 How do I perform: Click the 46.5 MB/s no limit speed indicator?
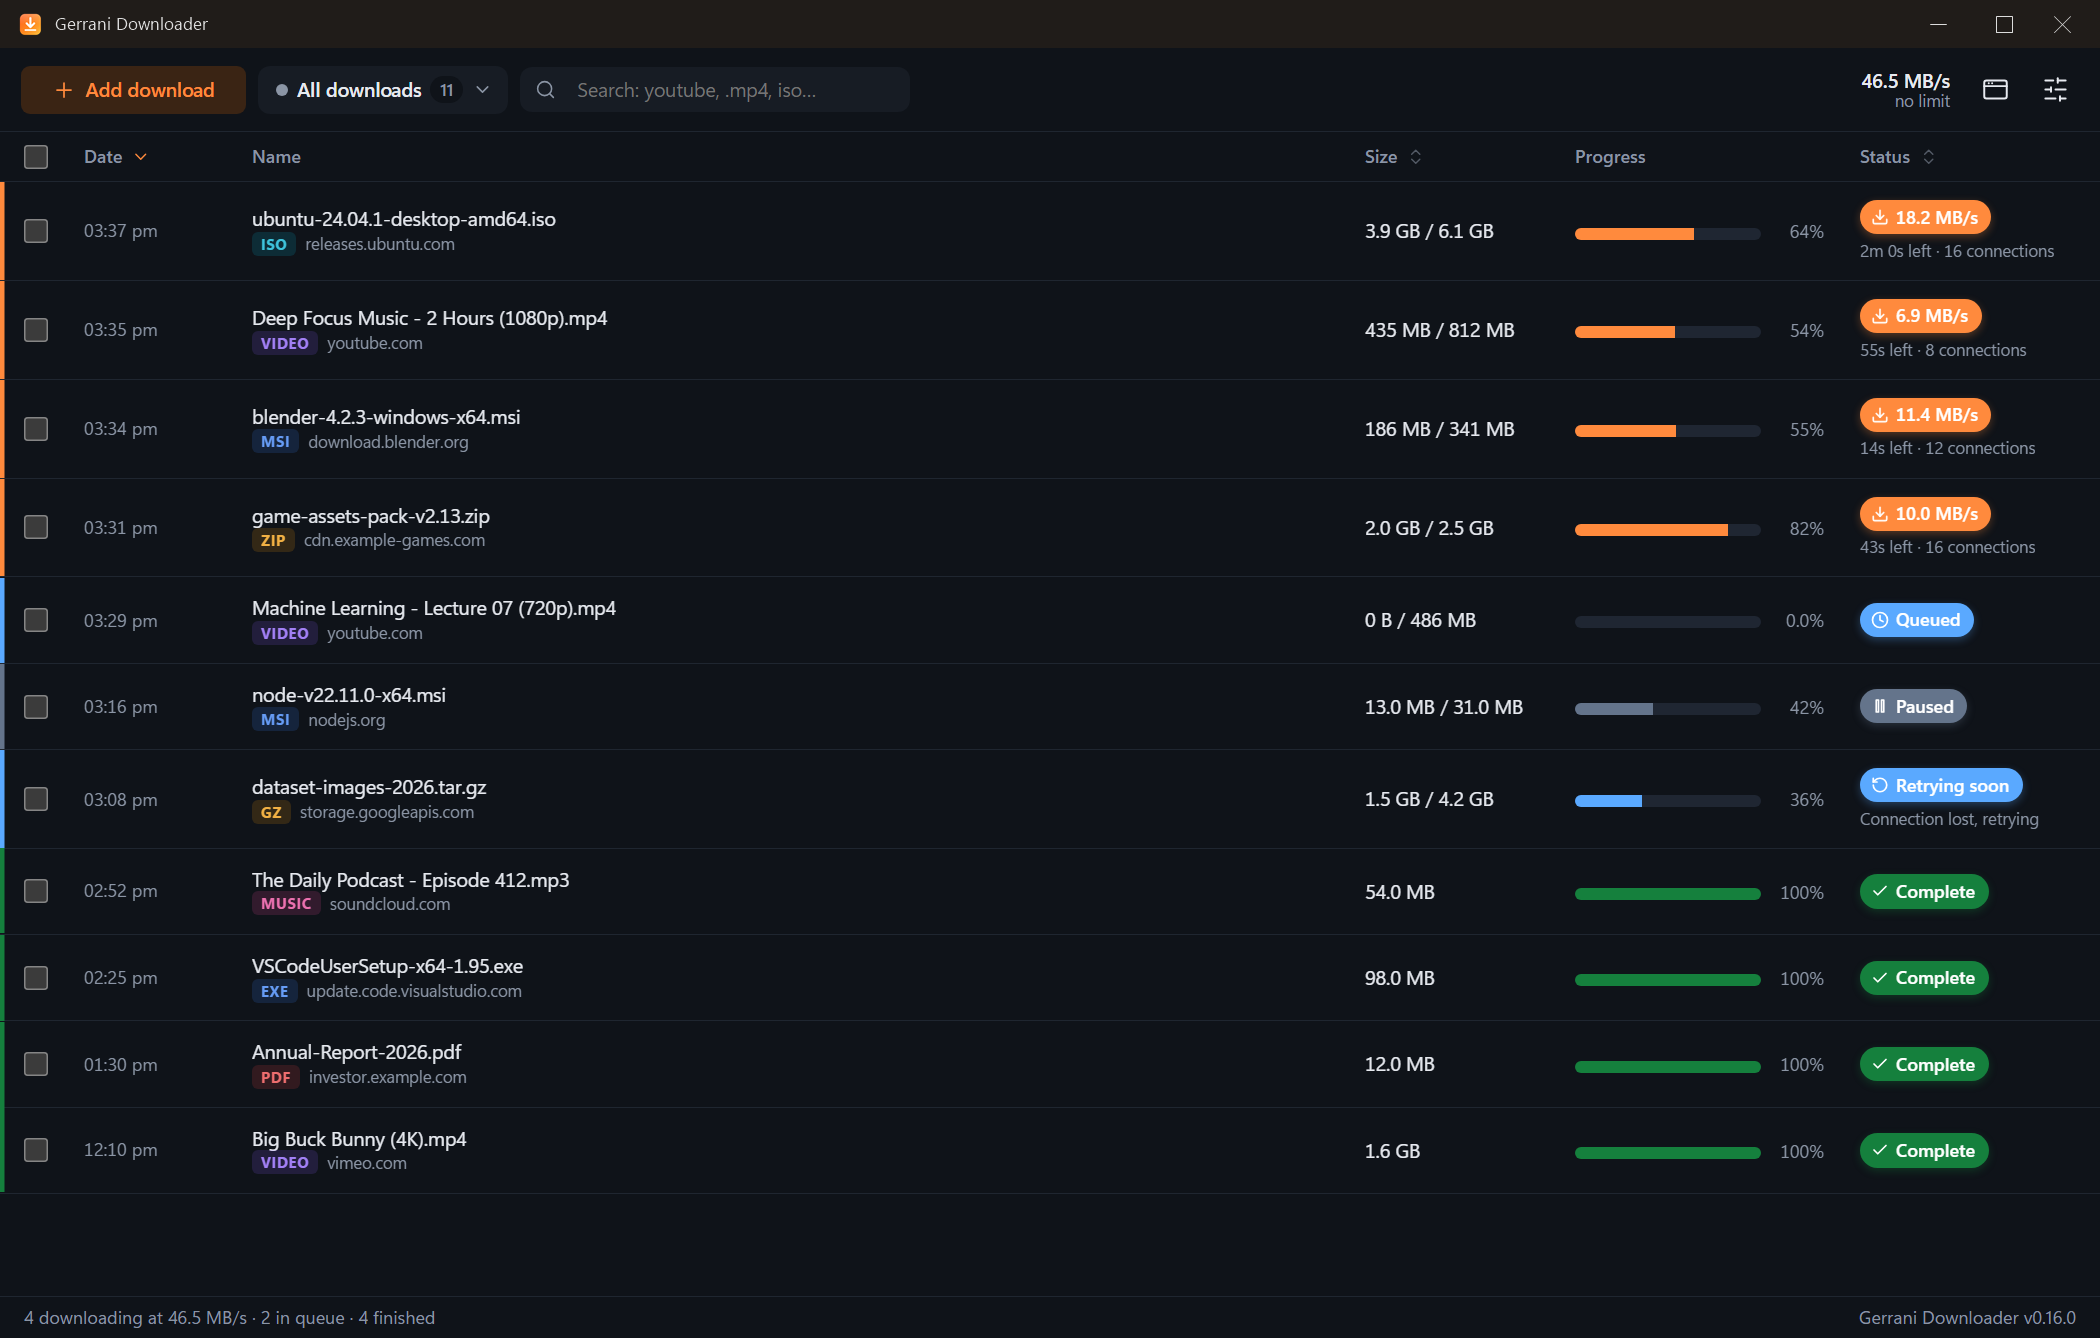[x=1905, y=90]
